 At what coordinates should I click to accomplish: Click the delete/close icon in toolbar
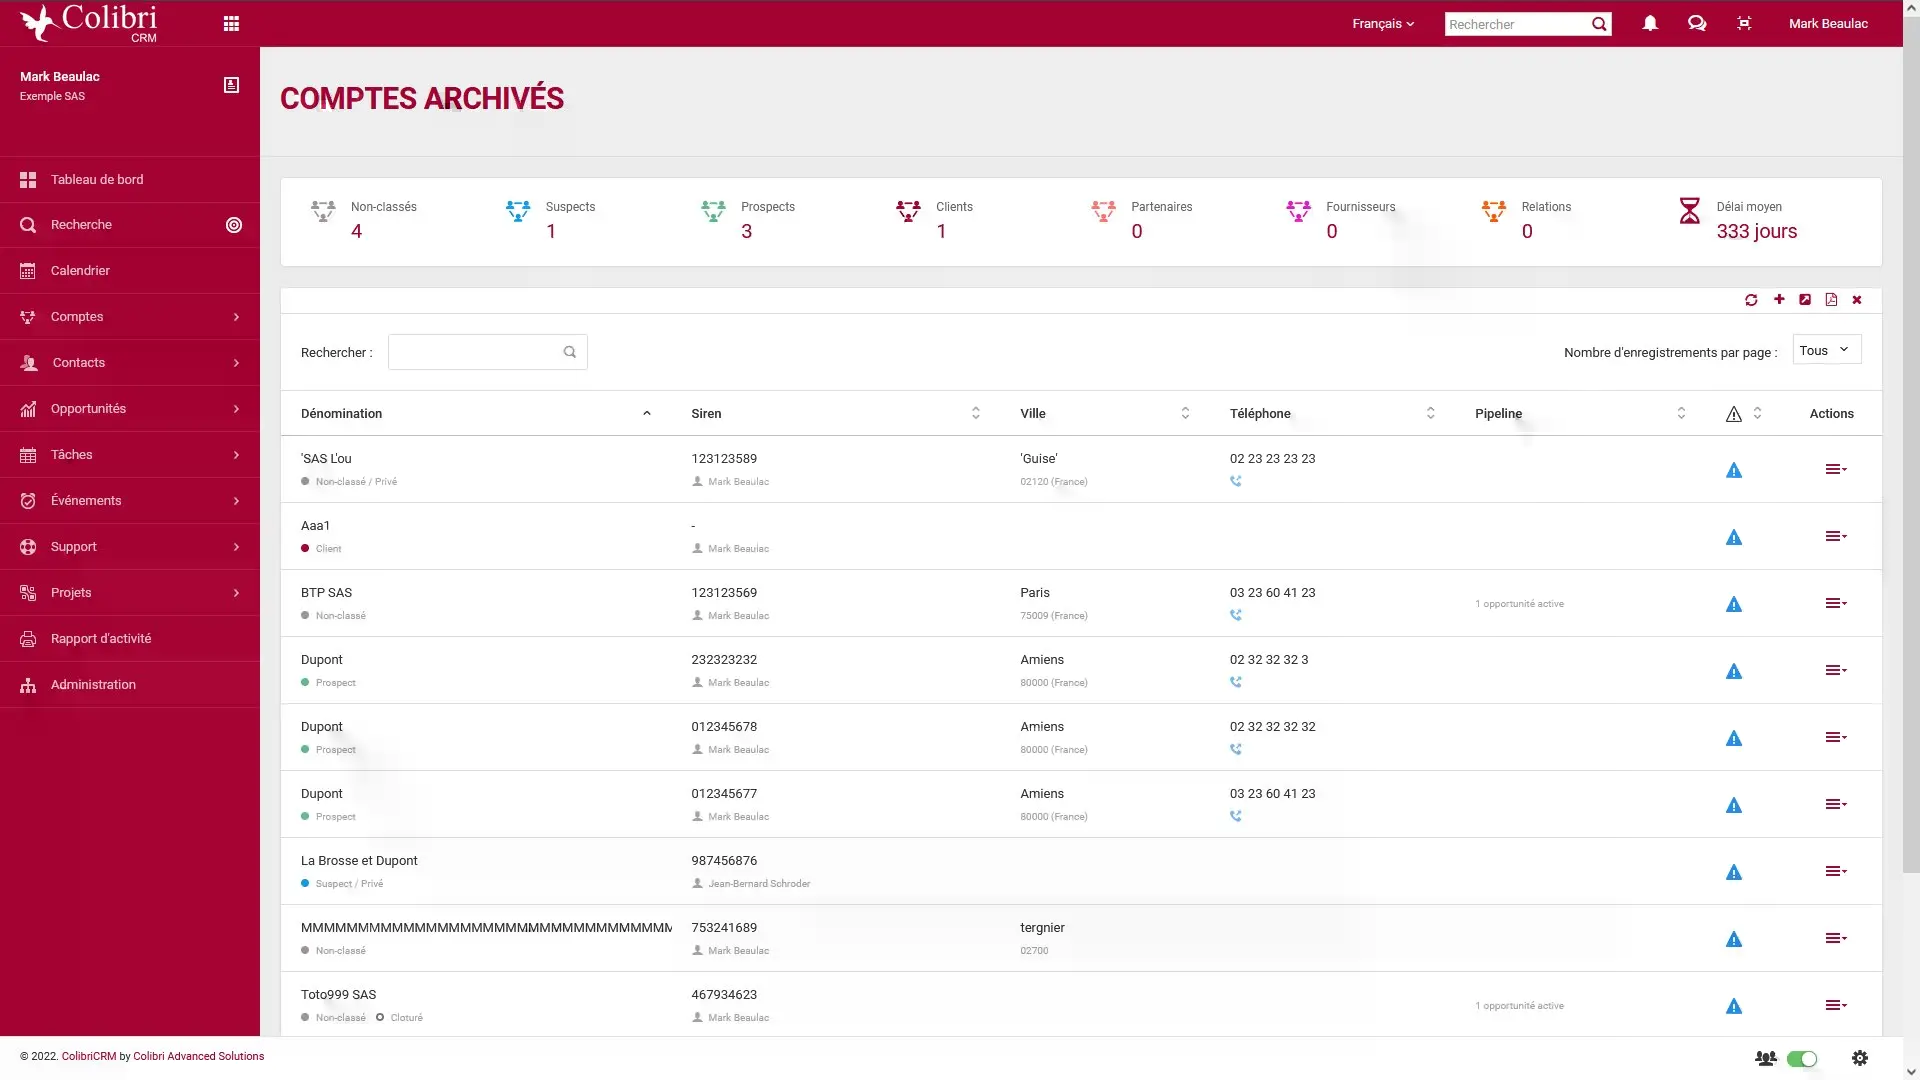1857,299
